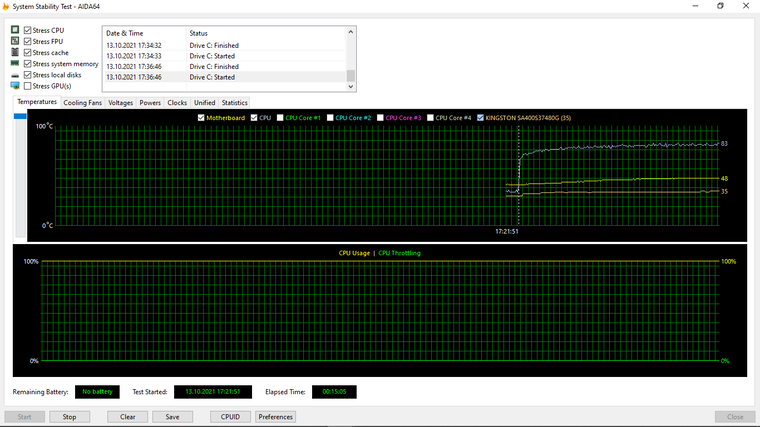Uncheck Stress system memory checkbox

(28, 63)
